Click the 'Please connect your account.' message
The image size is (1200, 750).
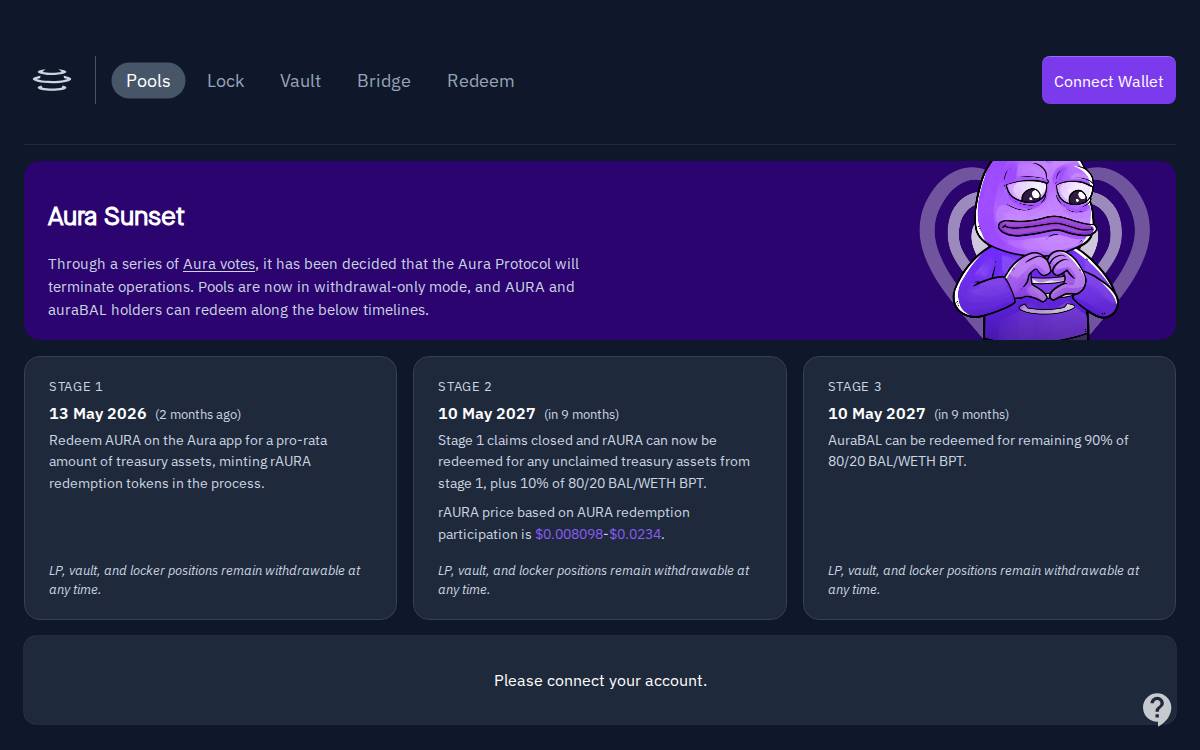[x=600, y=680]
